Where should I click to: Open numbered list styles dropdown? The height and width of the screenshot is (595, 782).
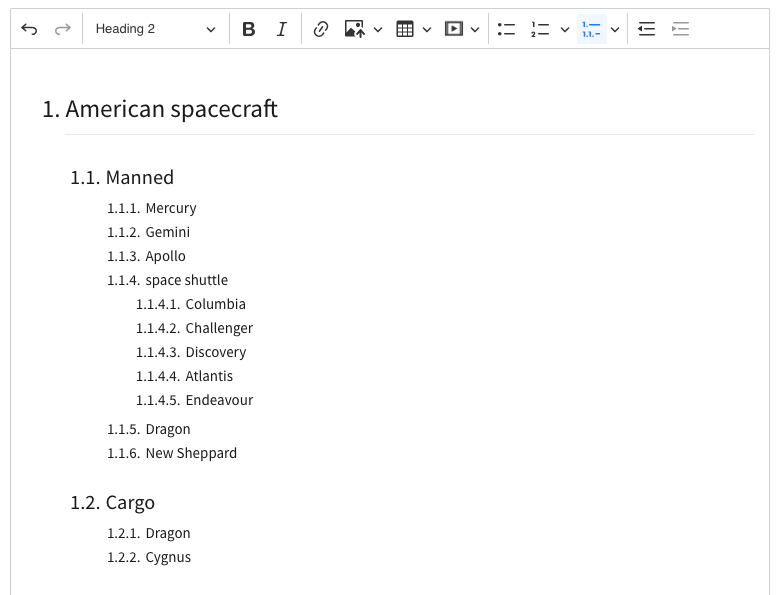pyautogui.click(x=565, y=29)
